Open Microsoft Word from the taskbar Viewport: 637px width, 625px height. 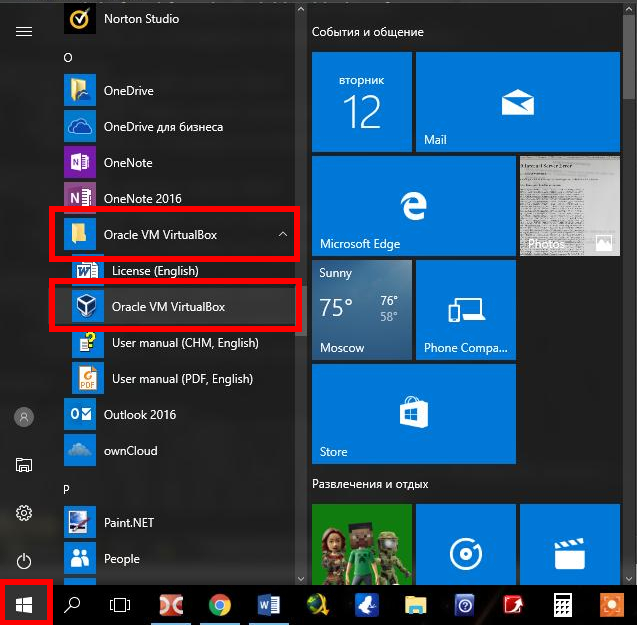(x=269, y=605)
